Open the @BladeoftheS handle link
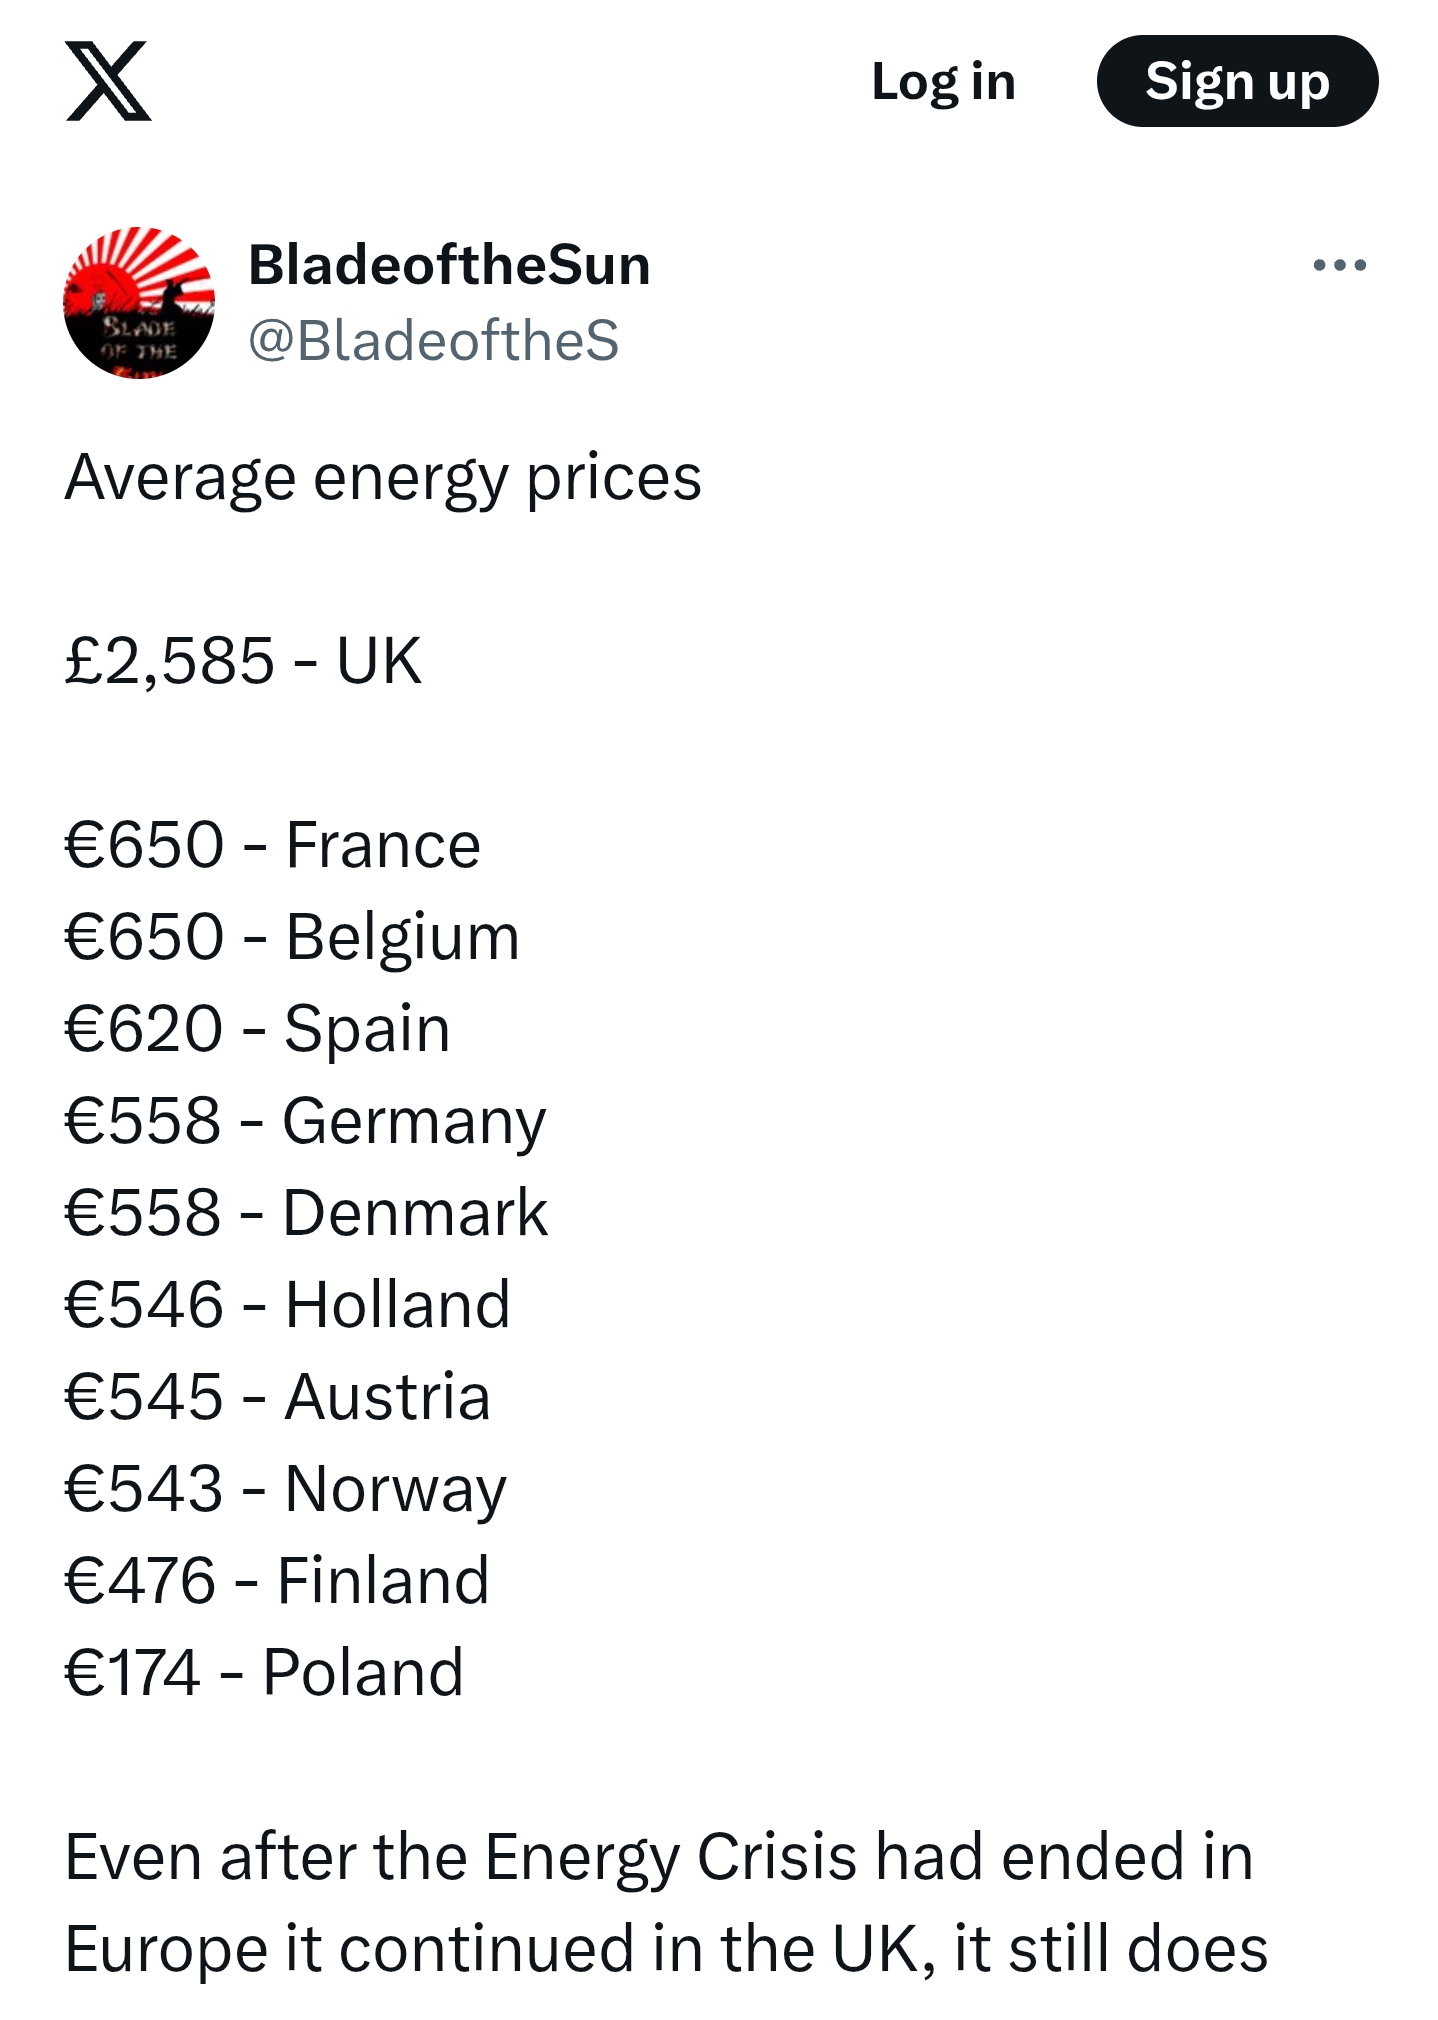The height and width of the screenshot is (2020, 1438). coord(433,340)
